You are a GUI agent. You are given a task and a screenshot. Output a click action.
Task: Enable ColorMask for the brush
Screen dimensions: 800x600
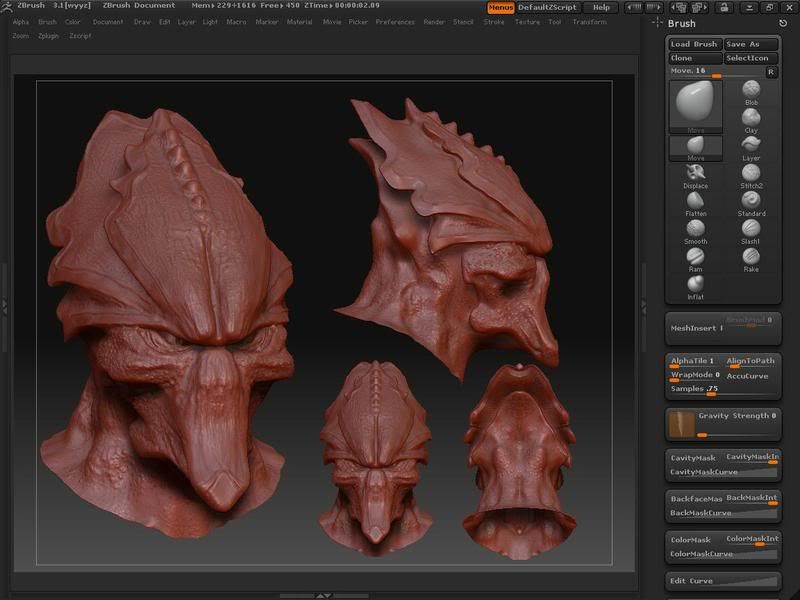691,539
